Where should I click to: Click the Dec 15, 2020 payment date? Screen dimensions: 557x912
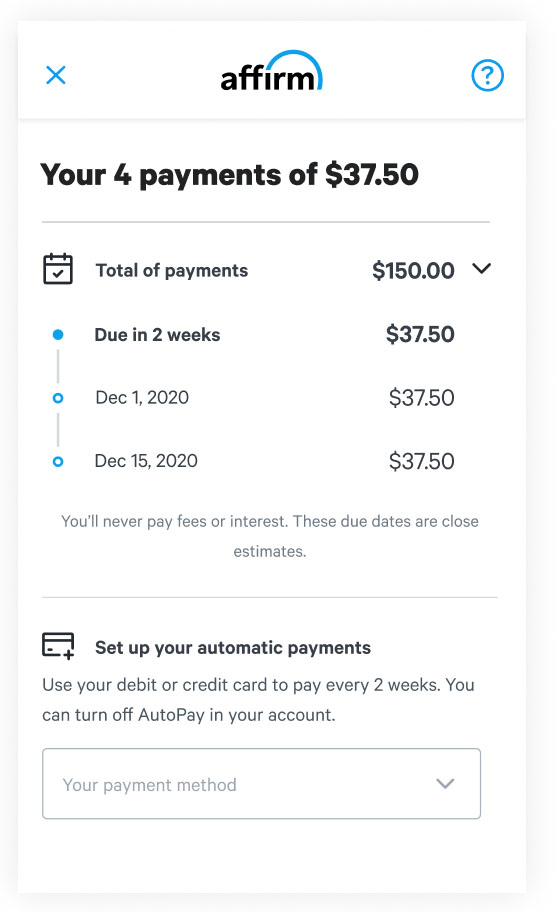tap(146, 461)
